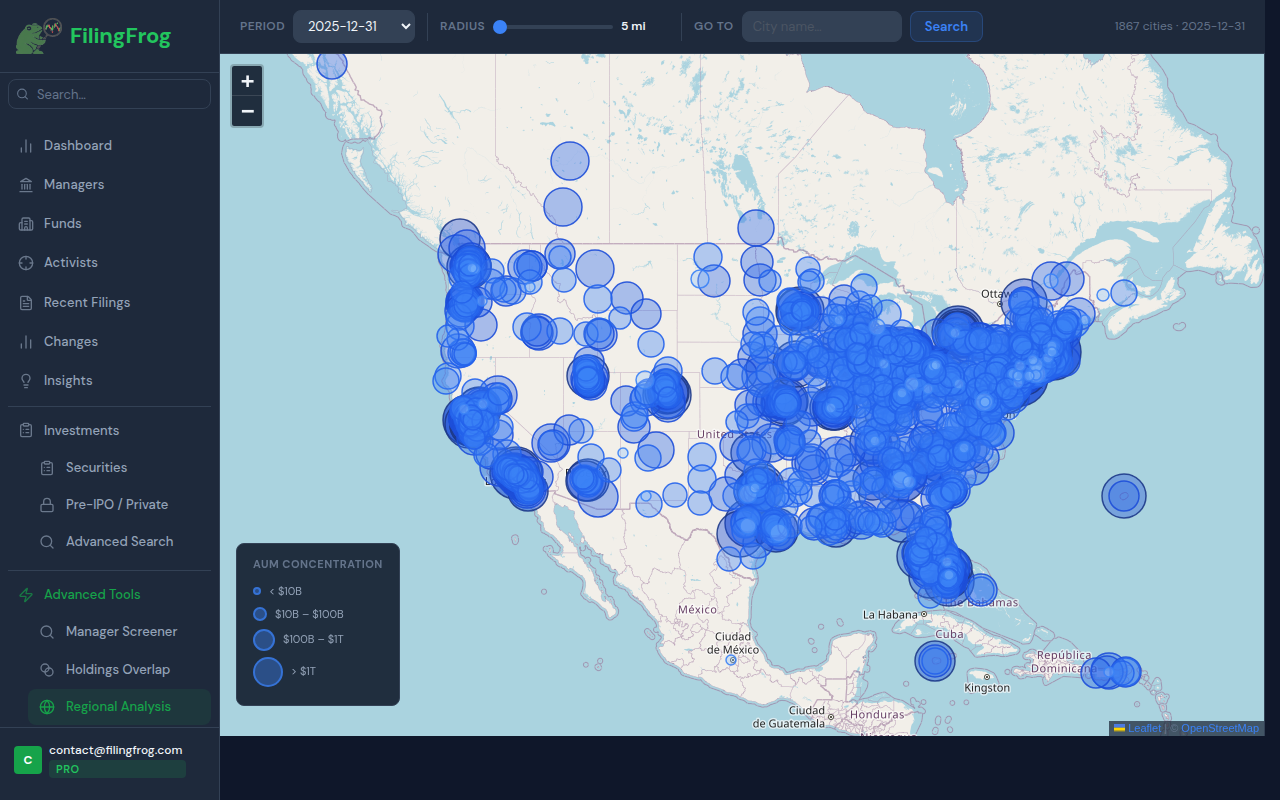Open the OpenStreetMap attribution link
This screenshot has width=1280, height=800.
click(x=1218, y=728)
